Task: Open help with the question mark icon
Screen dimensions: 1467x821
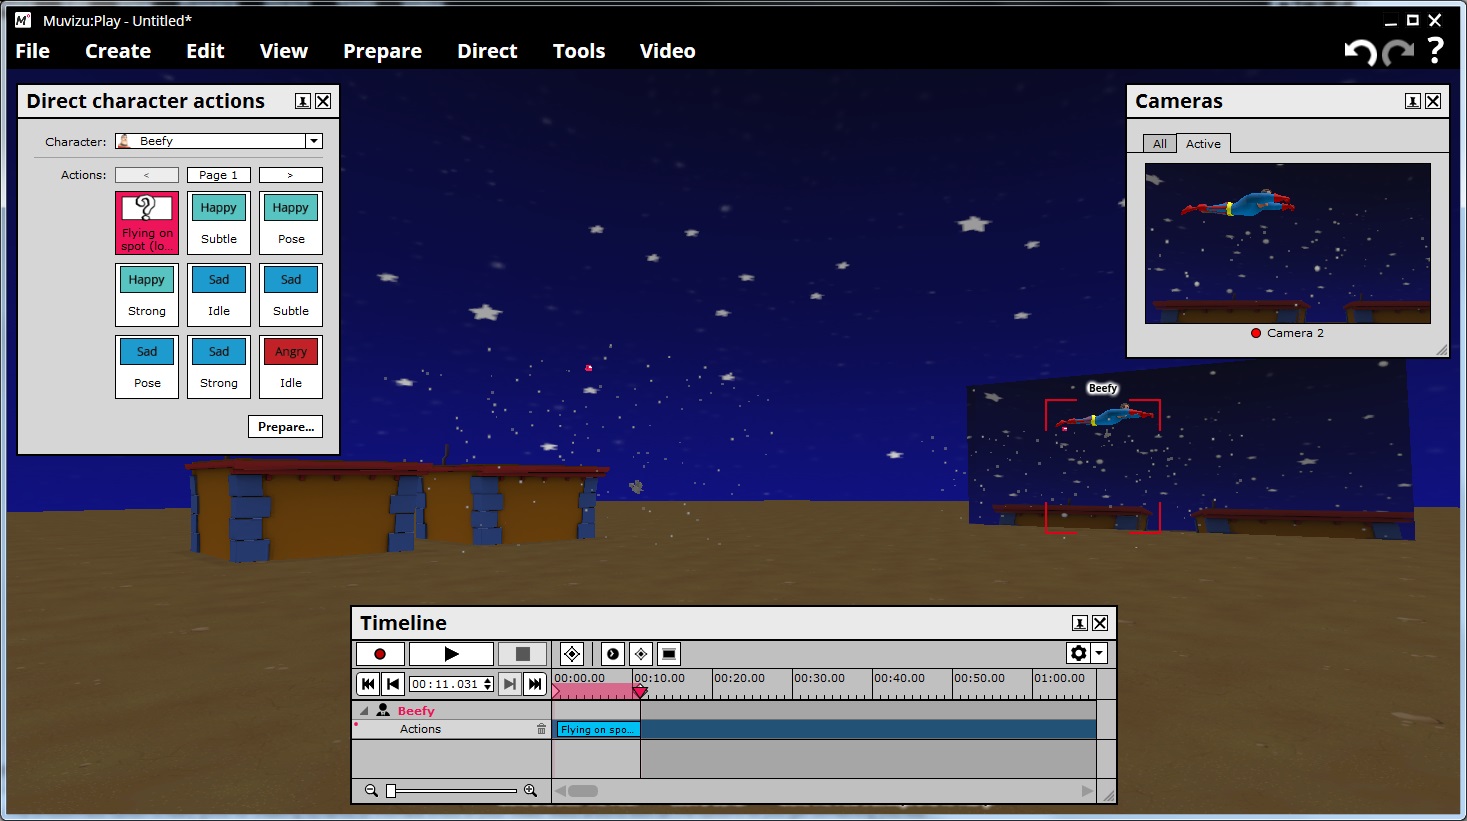Action: 1435,50
